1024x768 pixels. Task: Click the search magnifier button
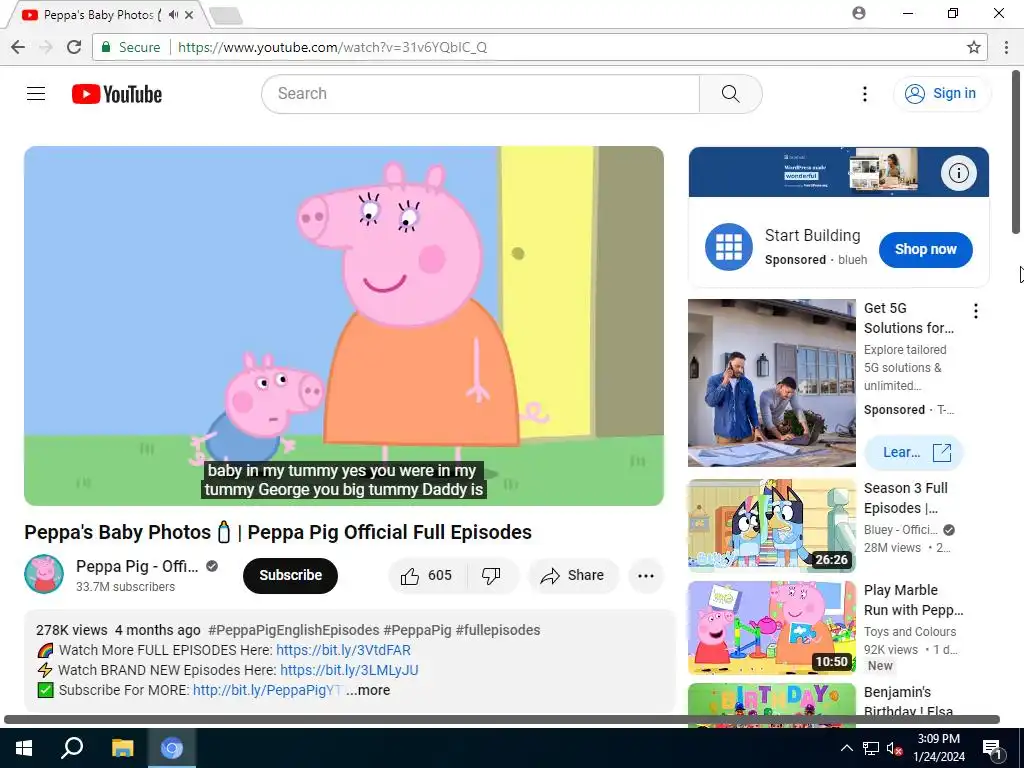pos(731,94)
